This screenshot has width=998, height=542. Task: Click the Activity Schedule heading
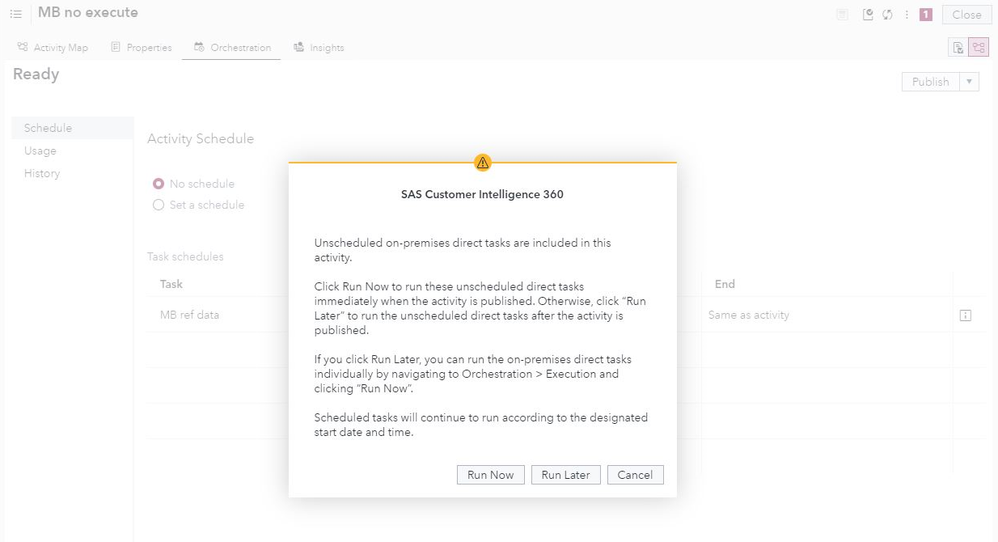click(x=200, y=139)
